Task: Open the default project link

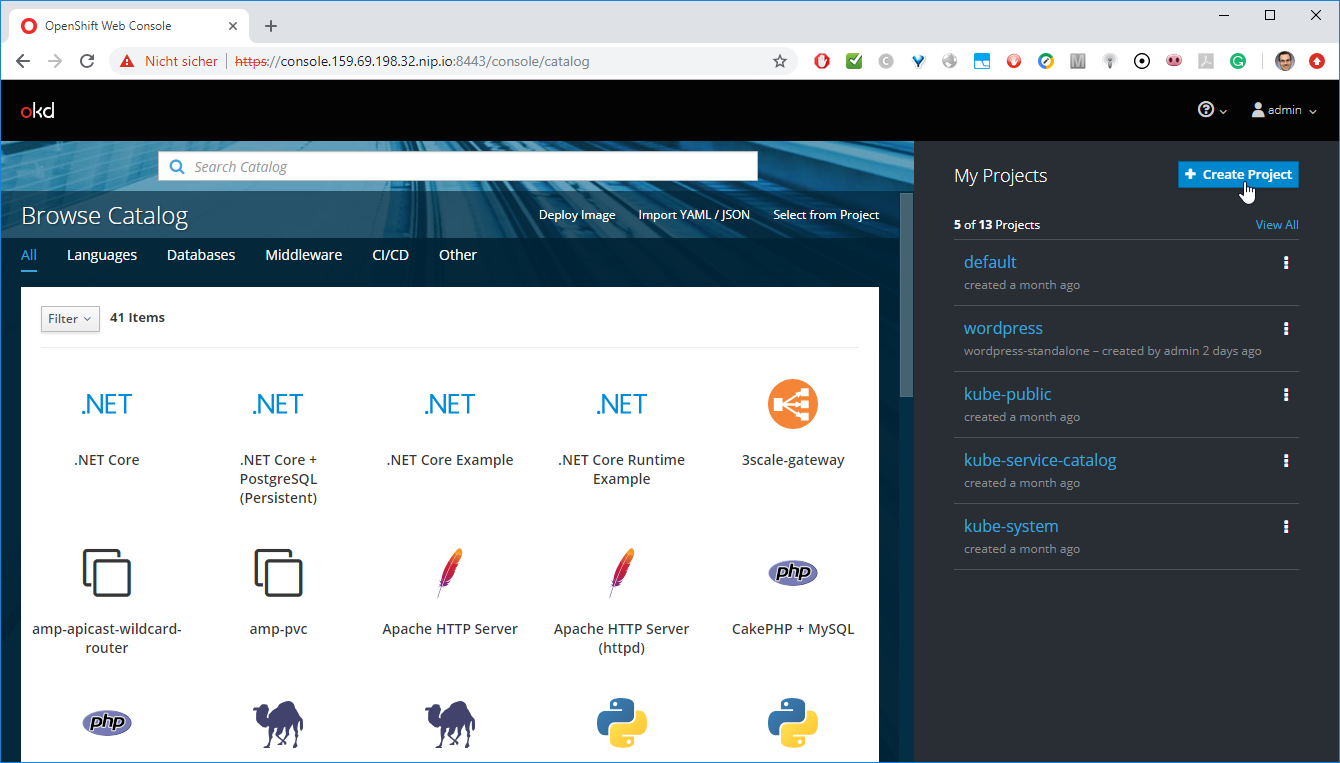Action: point(990,262)
